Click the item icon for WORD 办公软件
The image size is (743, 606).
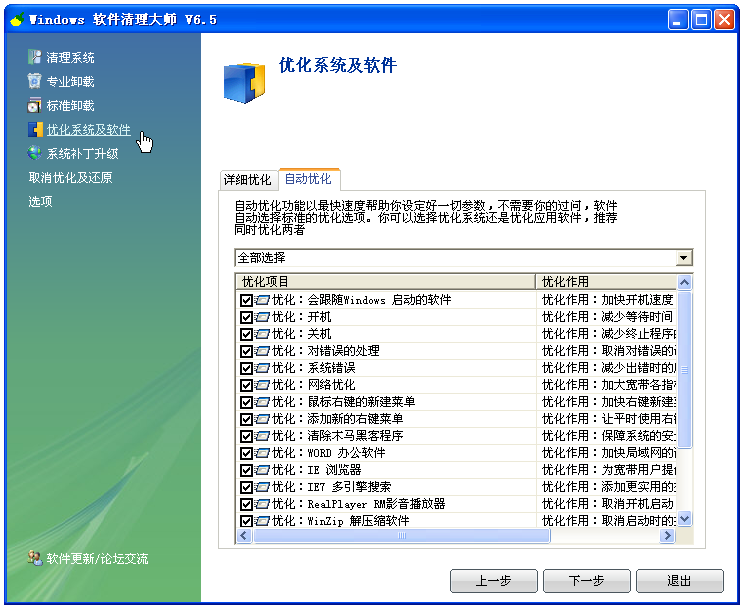point(262,453)
